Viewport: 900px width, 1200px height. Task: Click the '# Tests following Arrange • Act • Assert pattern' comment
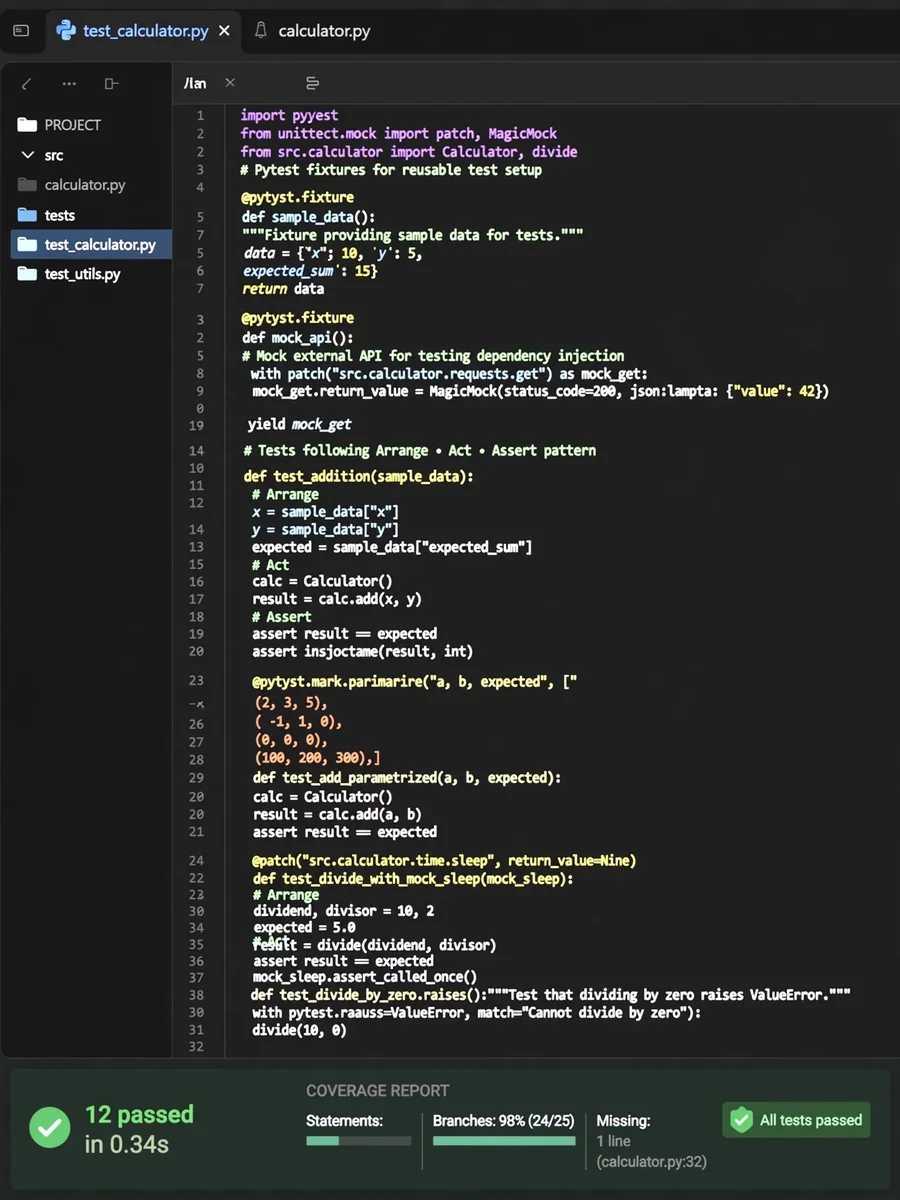click(420, 451)
